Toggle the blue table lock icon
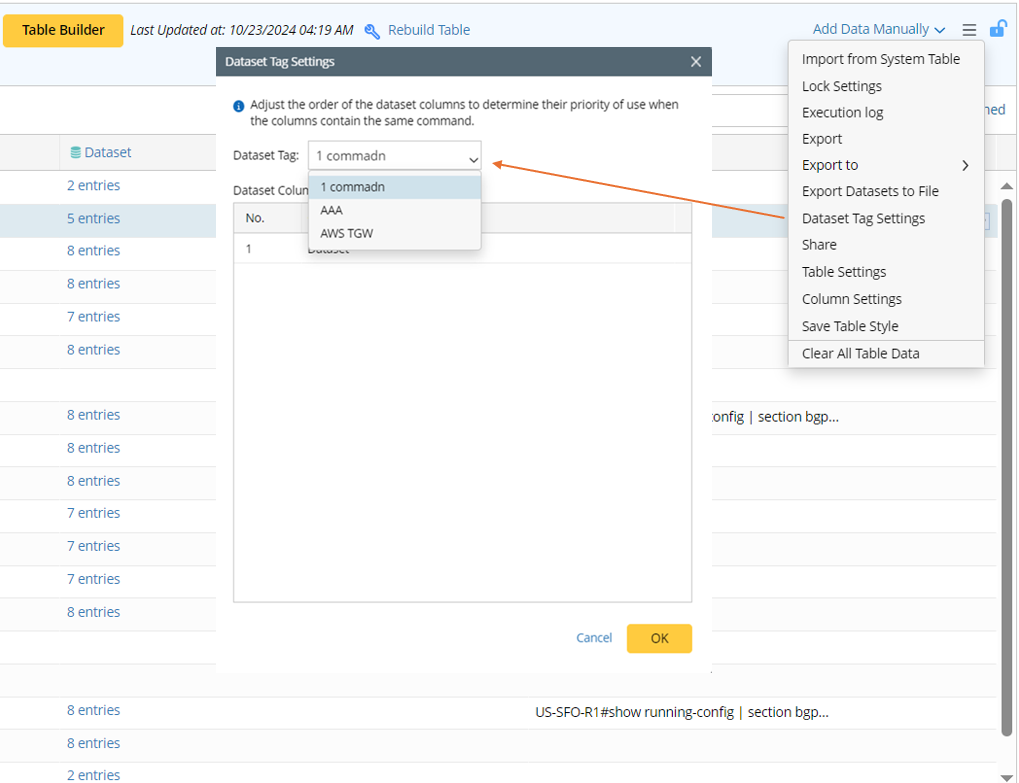The image size is (1019, 783). tap(997, 29)
